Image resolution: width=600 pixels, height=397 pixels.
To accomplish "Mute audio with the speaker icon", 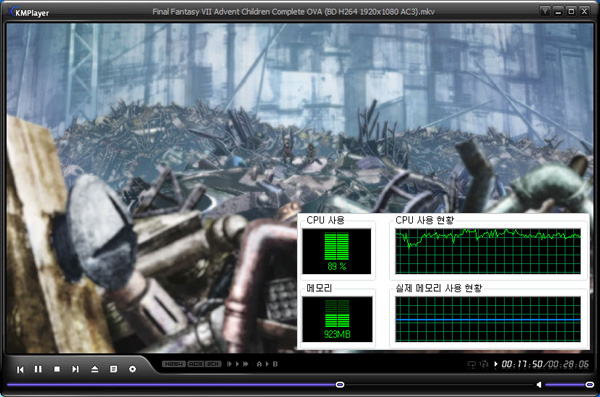I will tap(539, 384).
